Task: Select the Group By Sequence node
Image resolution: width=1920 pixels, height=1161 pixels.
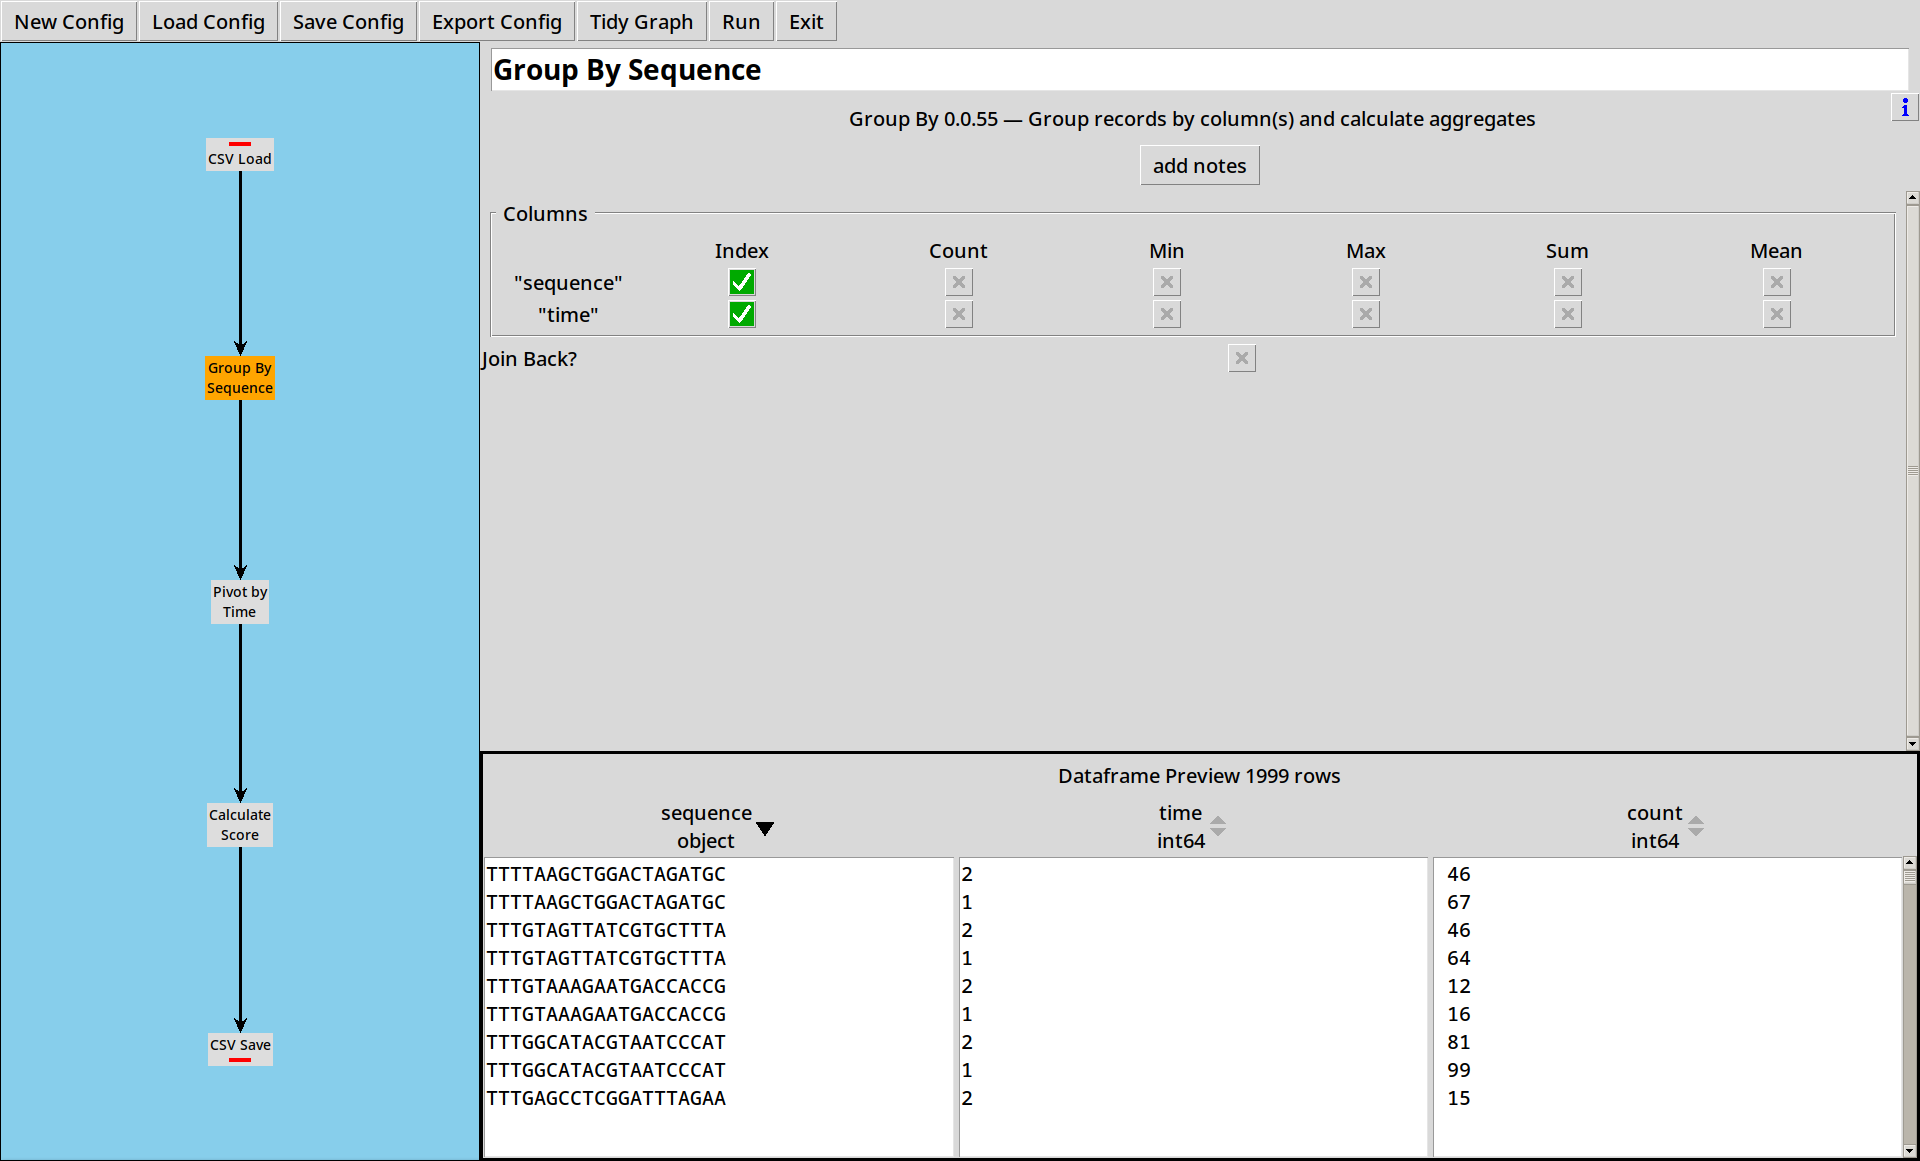Action: [240, 378]
